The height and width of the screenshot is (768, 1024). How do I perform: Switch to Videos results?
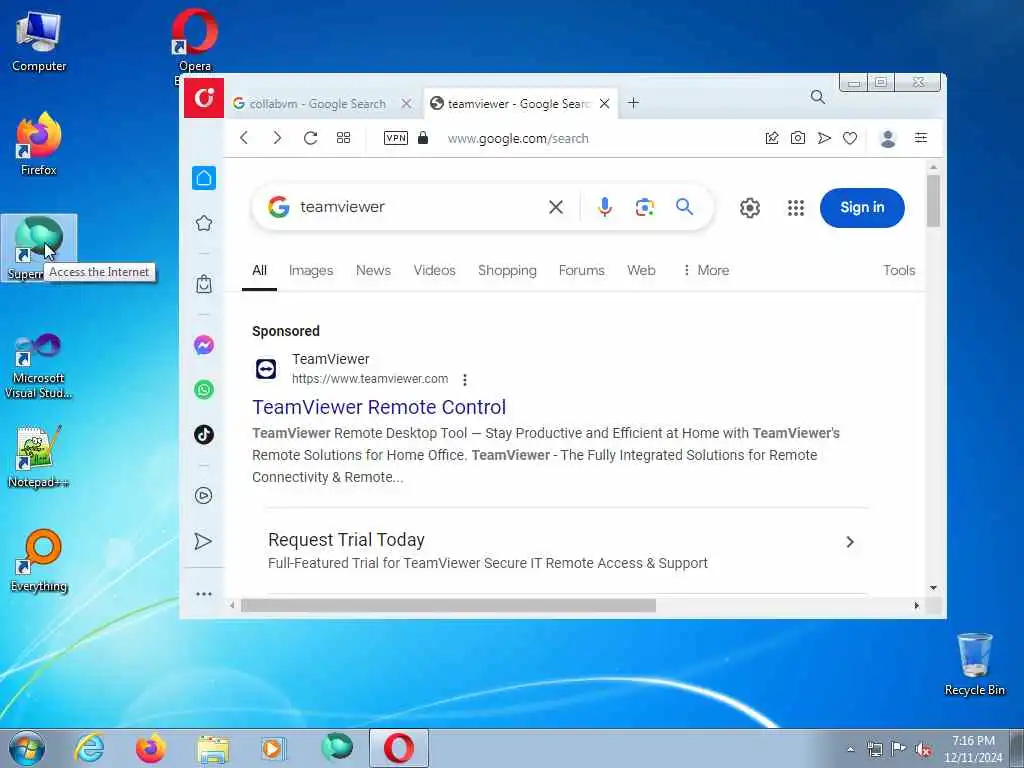point(434,270)
